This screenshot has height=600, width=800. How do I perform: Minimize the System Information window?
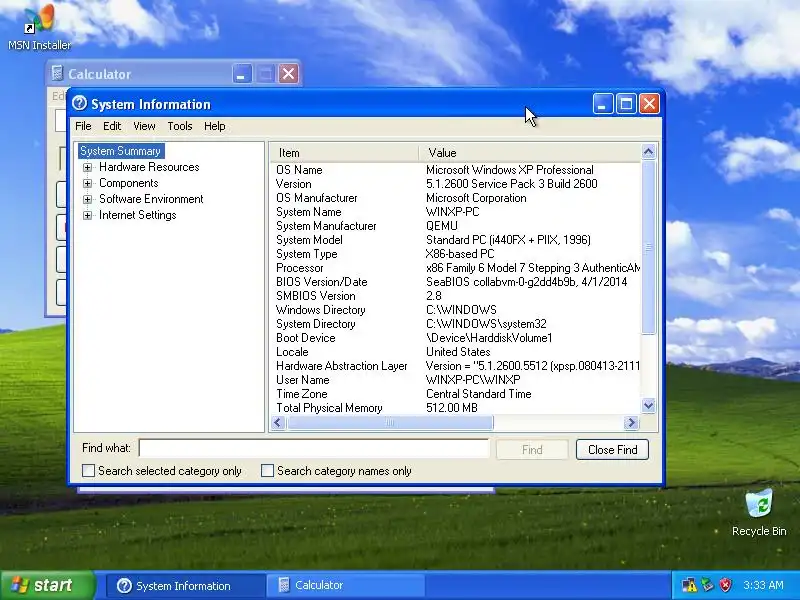603,104
